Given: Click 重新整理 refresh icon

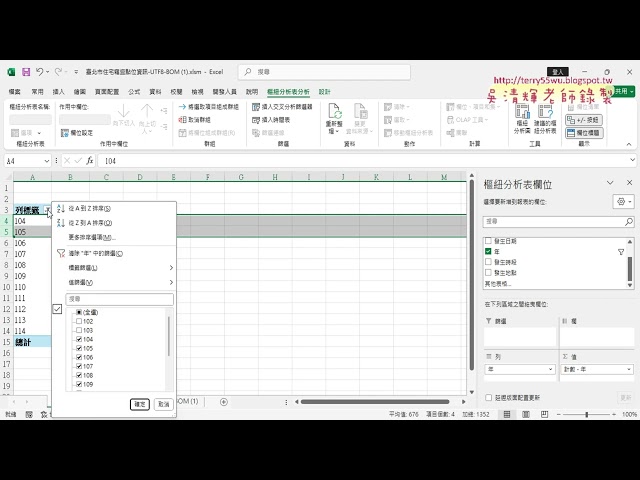Looking at the screenshot, I should click(x=334, y=112).
